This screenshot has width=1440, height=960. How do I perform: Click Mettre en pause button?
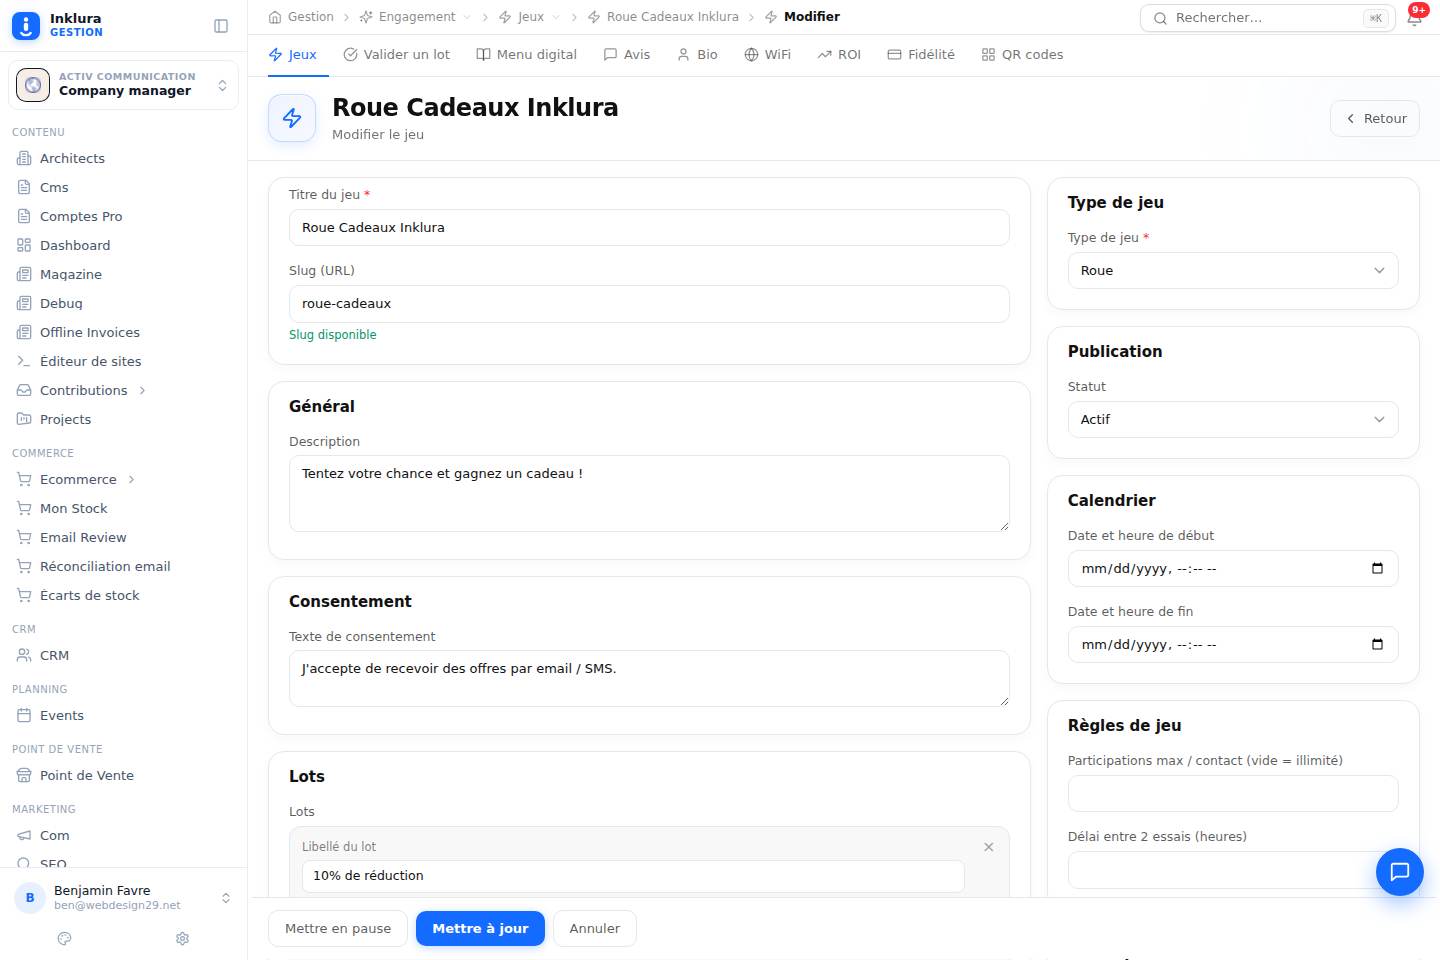(x=338, y=928)
